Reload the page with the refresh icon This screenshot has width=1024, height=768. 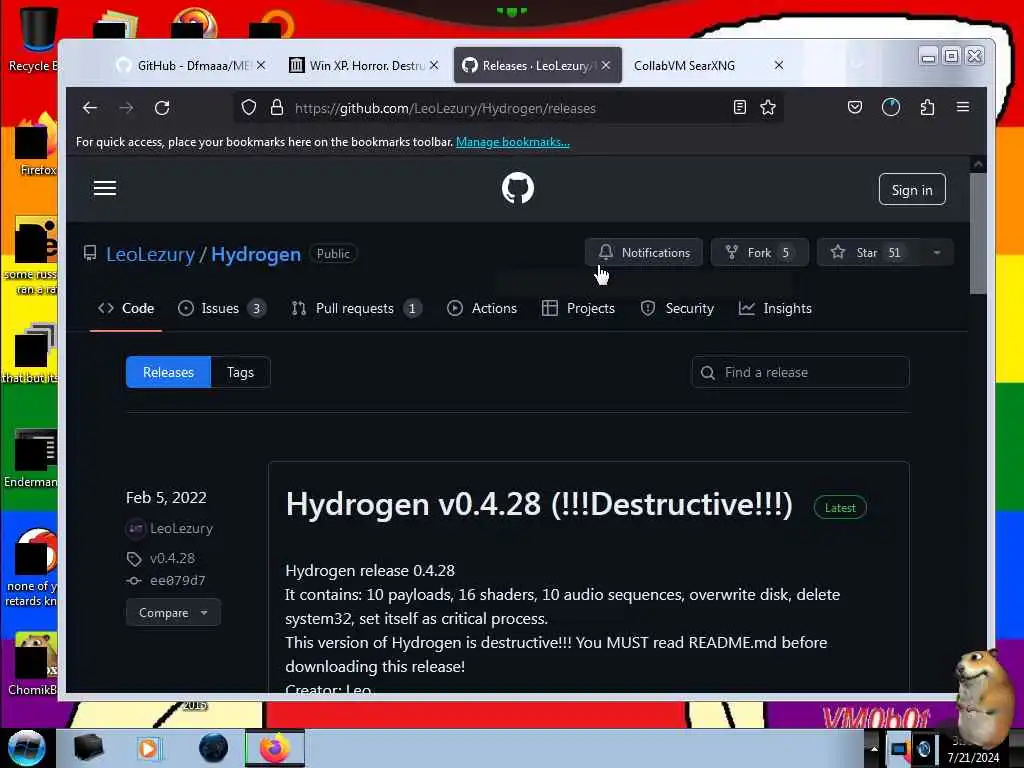tap(162, 108)
